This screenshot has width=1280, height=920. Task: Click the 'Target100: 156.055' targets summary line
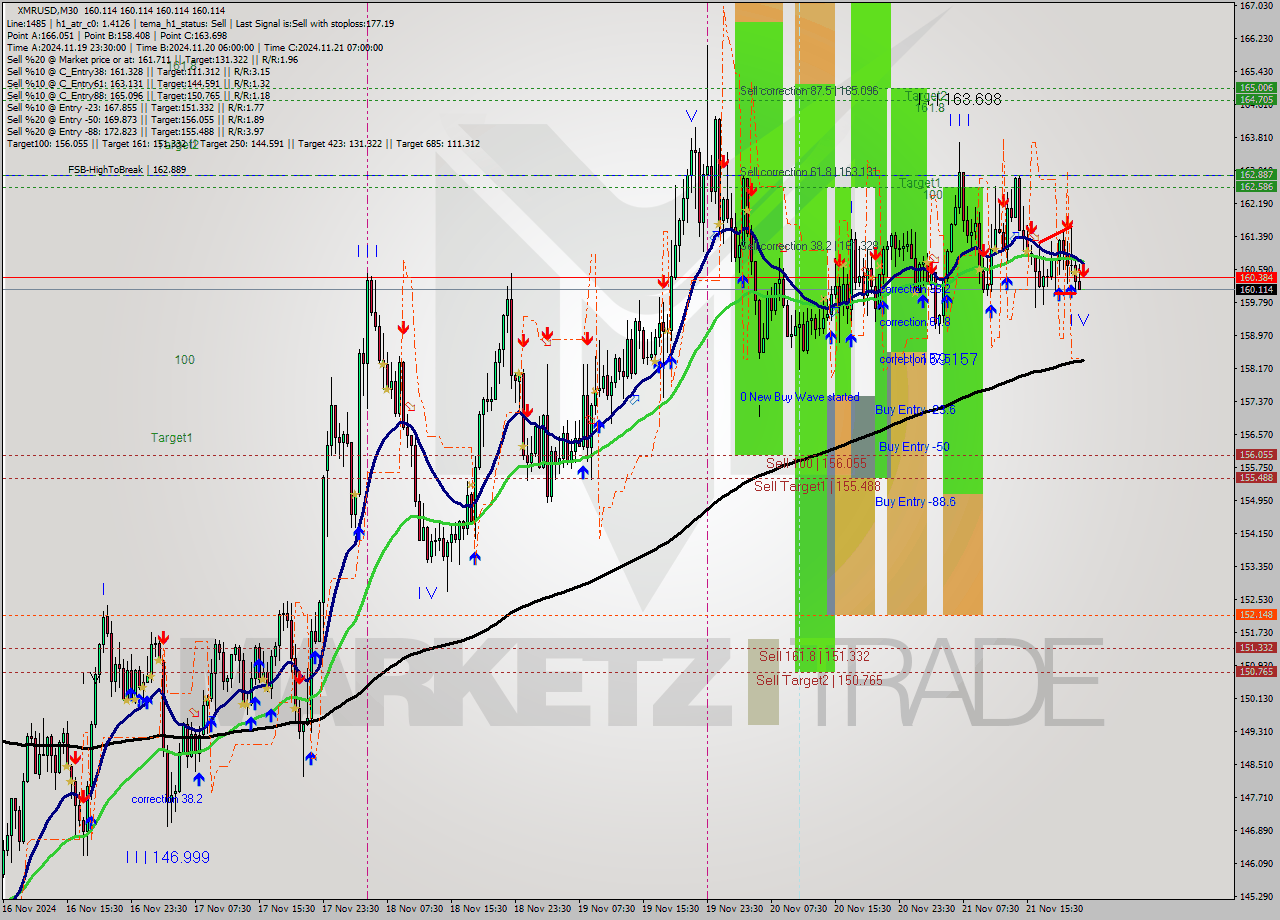(x=243, y=143)
